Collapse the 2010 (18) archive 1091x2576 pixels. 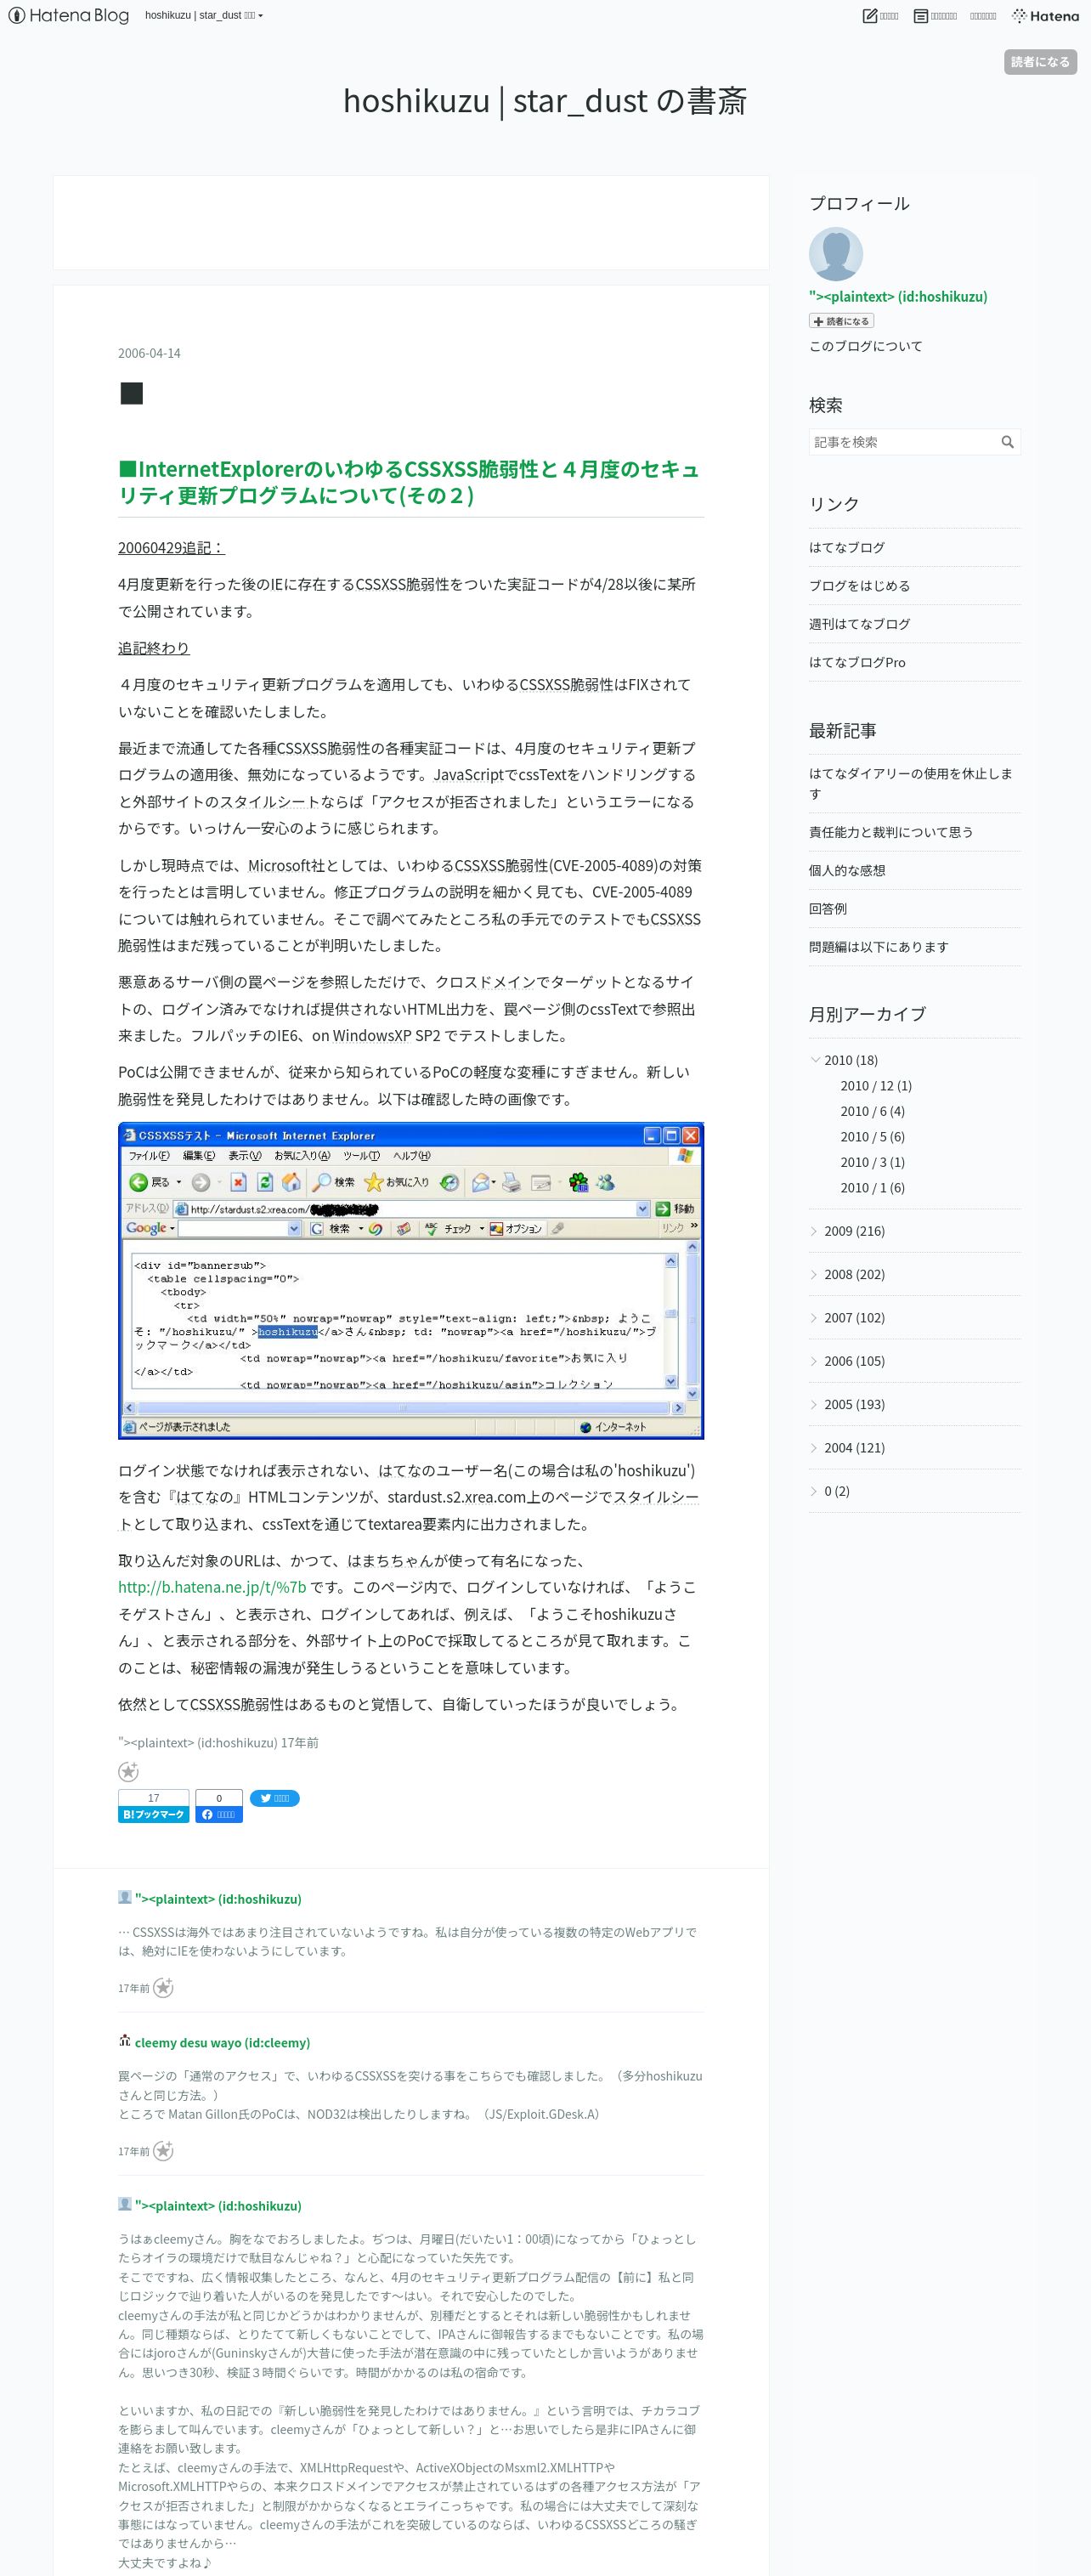click(814, 1059)
